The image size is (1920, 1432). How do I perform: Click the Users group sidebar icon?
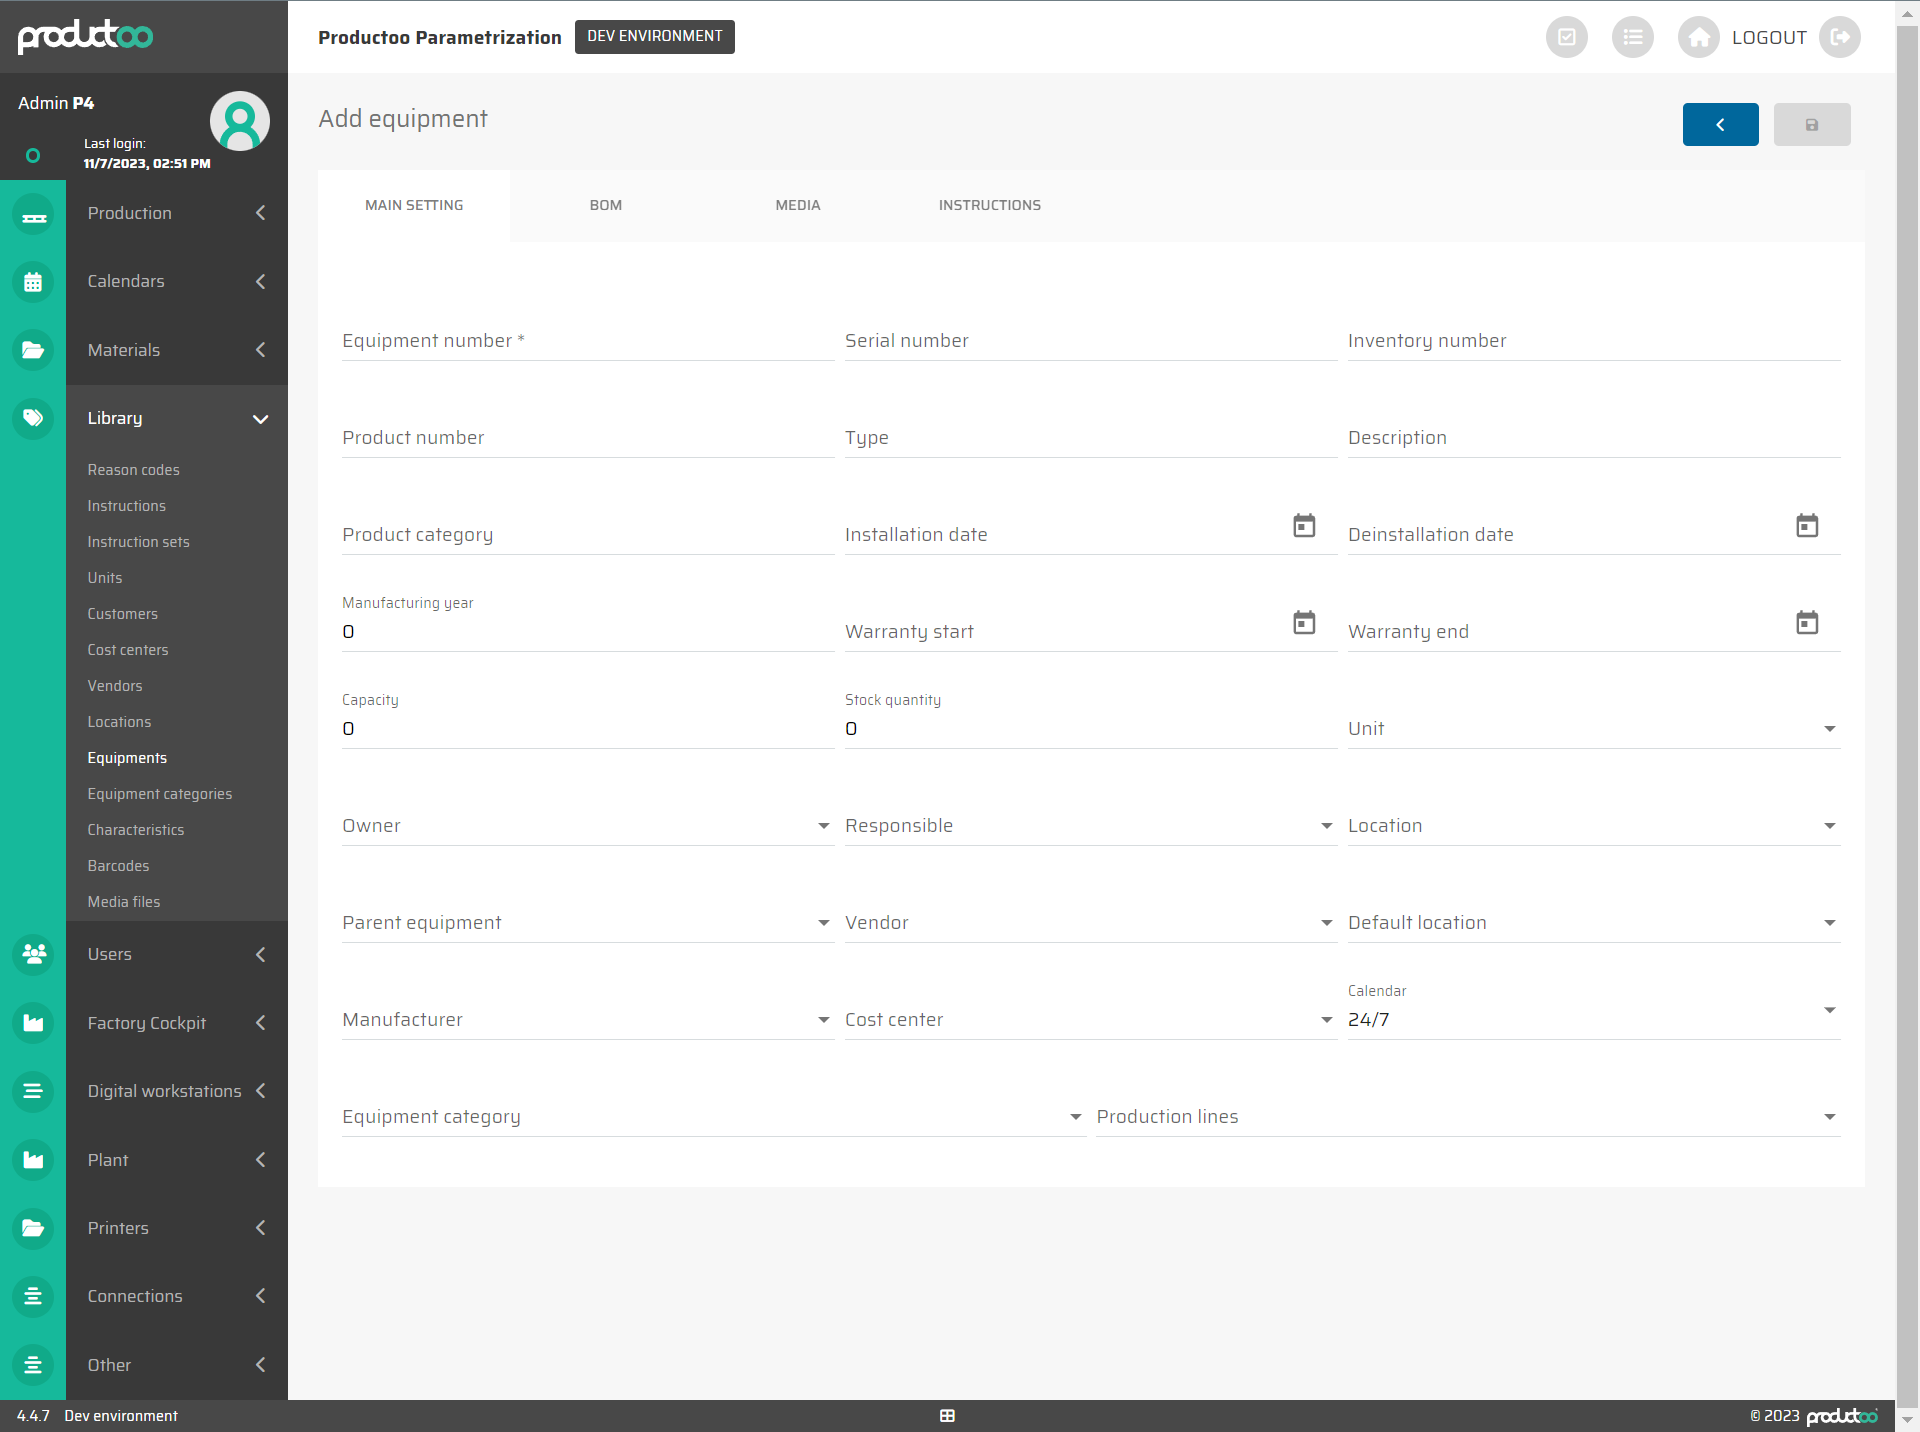tap(33, 954)
